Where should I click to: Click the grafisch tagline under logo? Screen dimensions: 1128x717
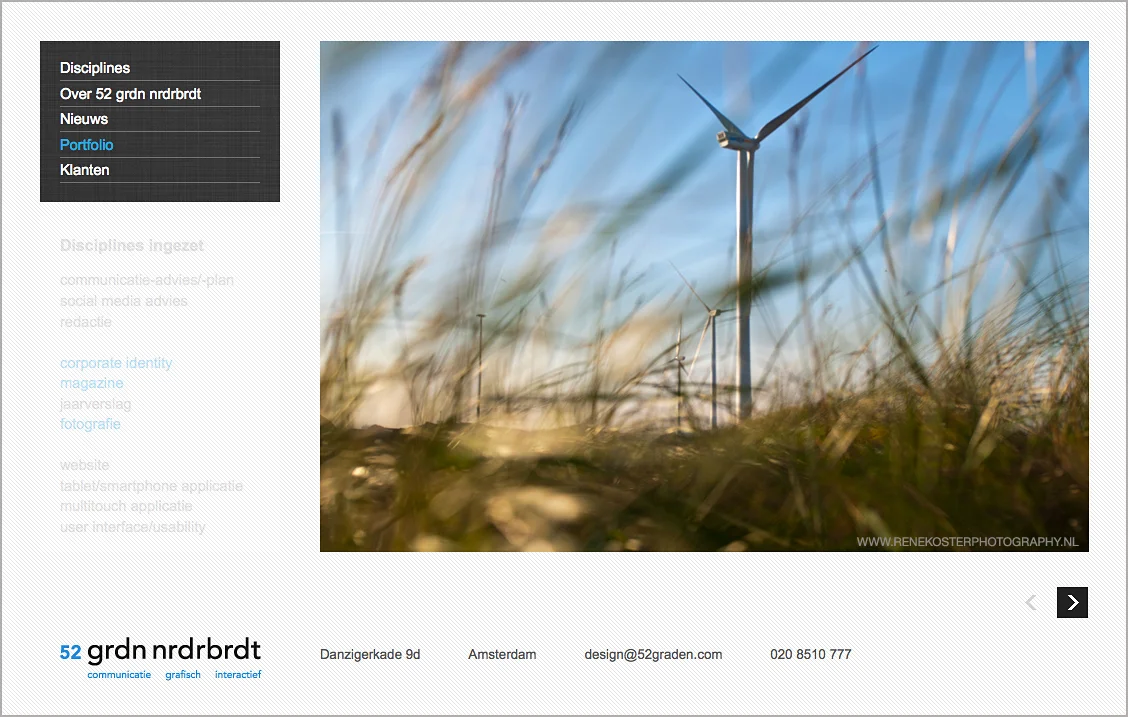183,675
